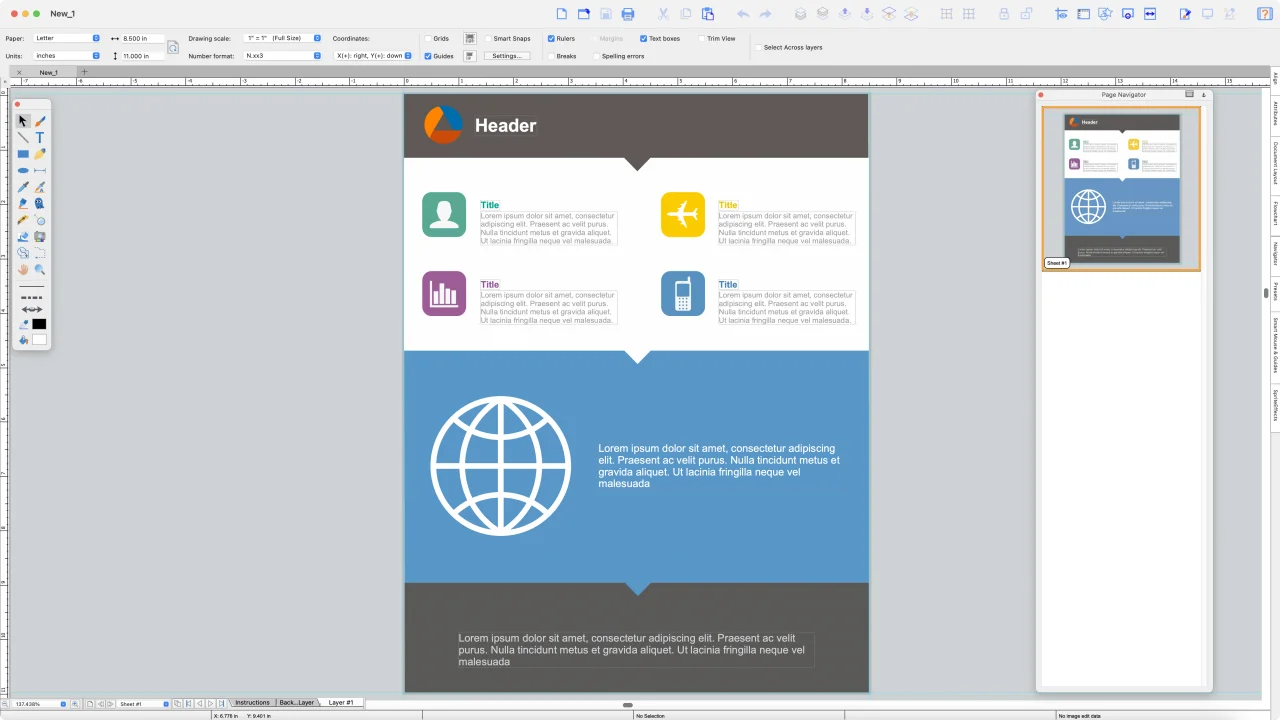Pick the Oval shape tool
Viewport: 1280px width, 720px height.
[x=23, y=171]
